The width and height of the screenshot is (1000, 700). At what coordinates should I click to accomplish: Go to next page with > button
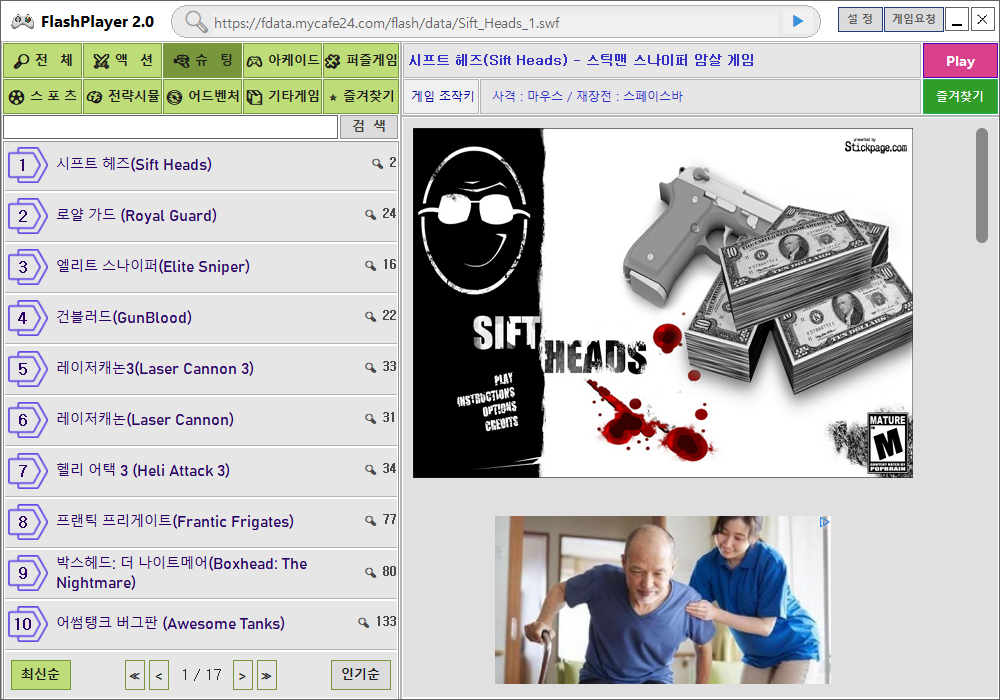[242, 675]
